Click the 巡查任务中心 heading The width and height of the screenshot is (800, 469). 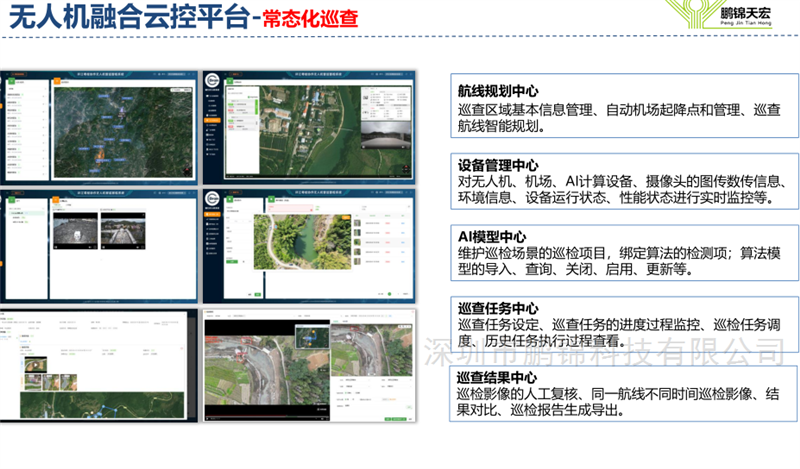click(498, 308)
